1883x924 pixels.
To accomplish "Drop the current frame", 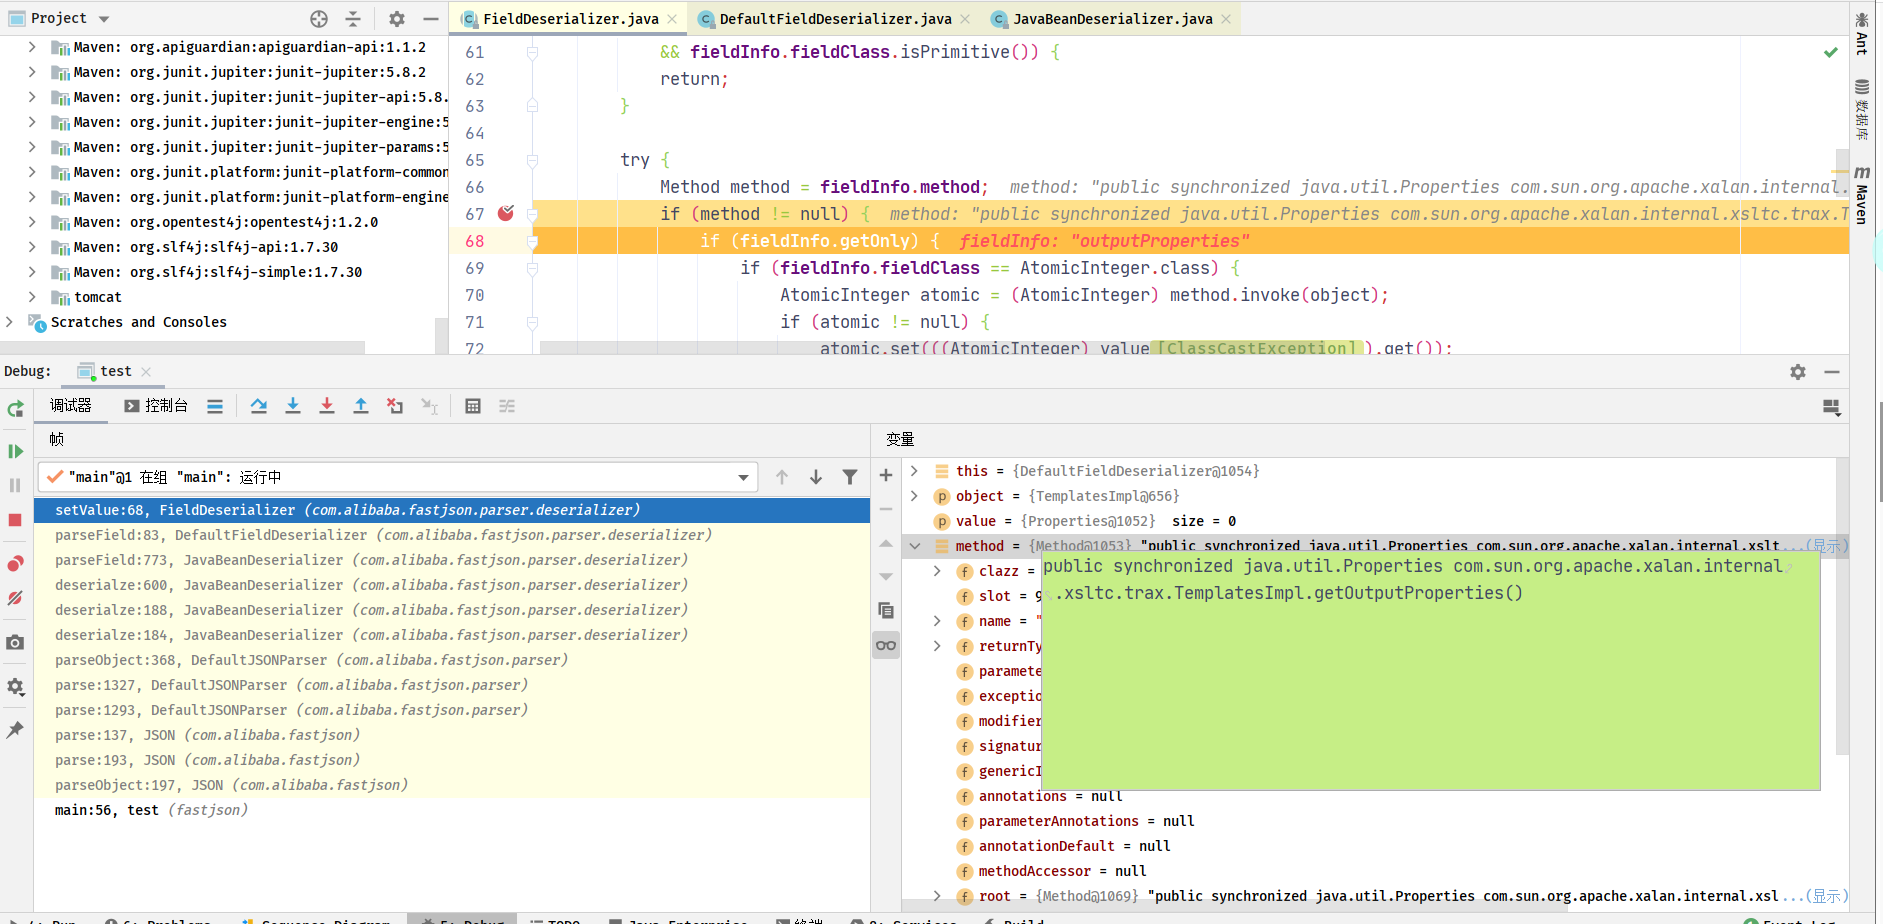I will click(395, 406).
